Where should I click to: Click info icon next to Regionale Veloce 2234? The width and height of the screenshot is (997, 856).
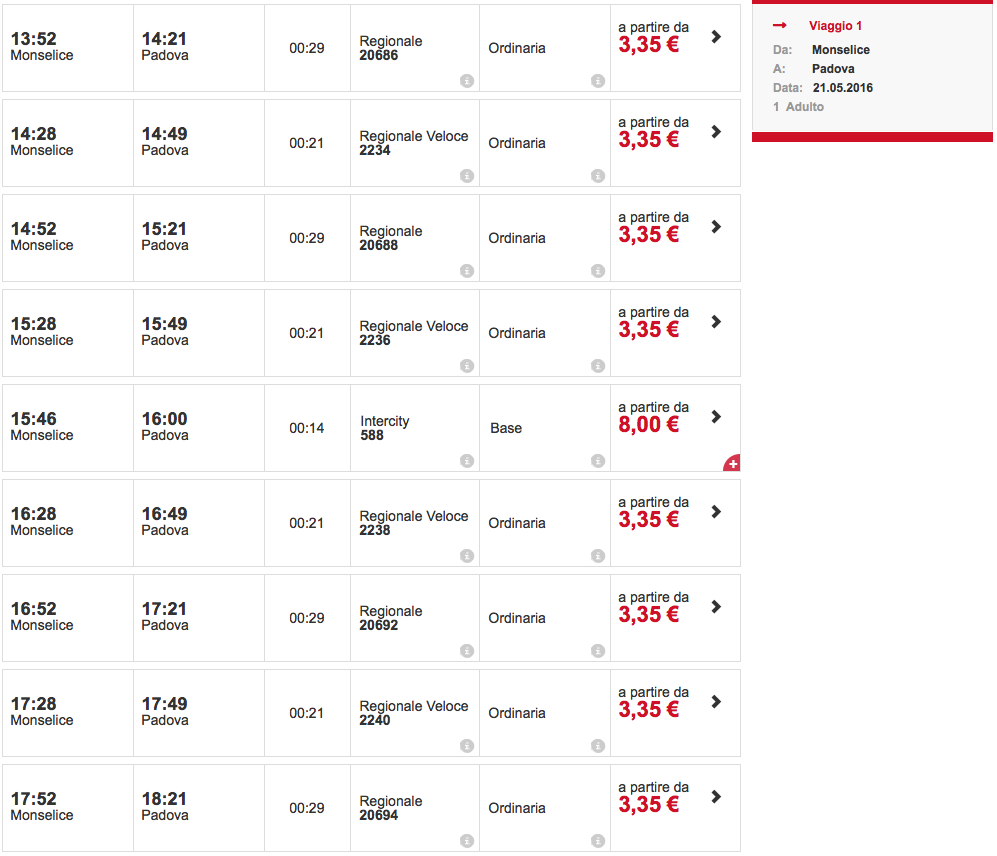(467, 176)
